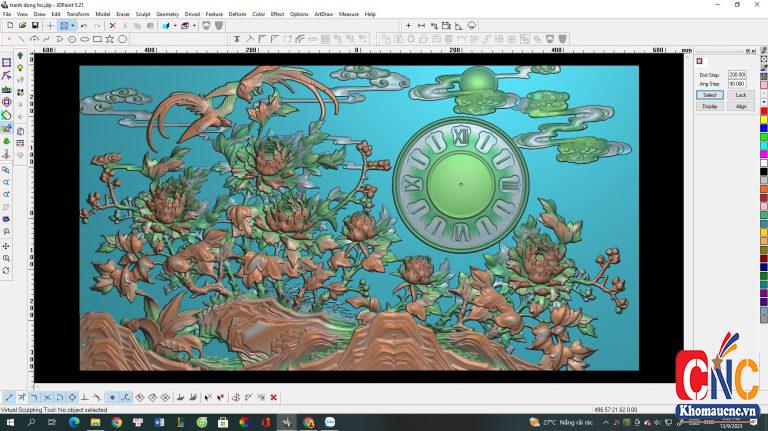
Task: Click the Dist Step input field
Action: coord(737,74)
